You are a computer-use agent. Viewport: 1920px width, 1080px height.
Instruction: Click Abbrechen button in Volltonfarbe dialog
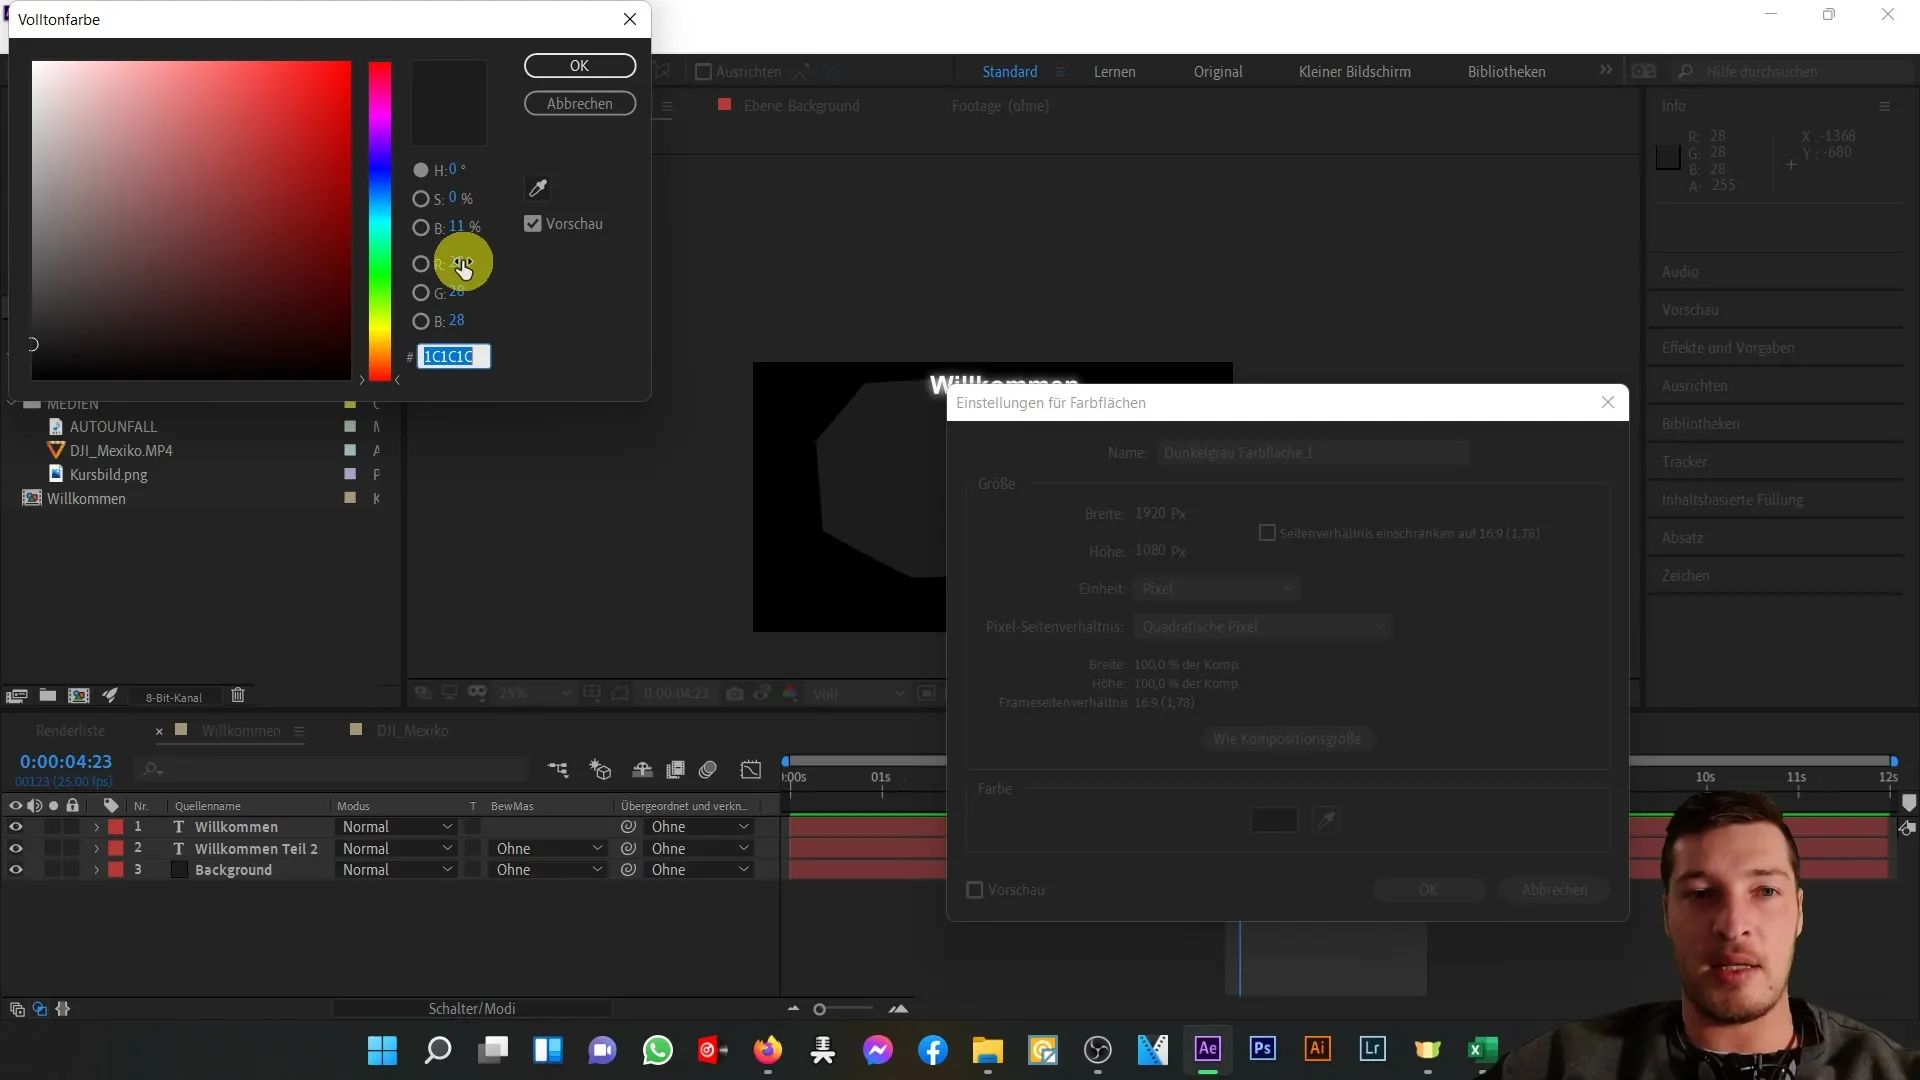[x=580, y=103]
